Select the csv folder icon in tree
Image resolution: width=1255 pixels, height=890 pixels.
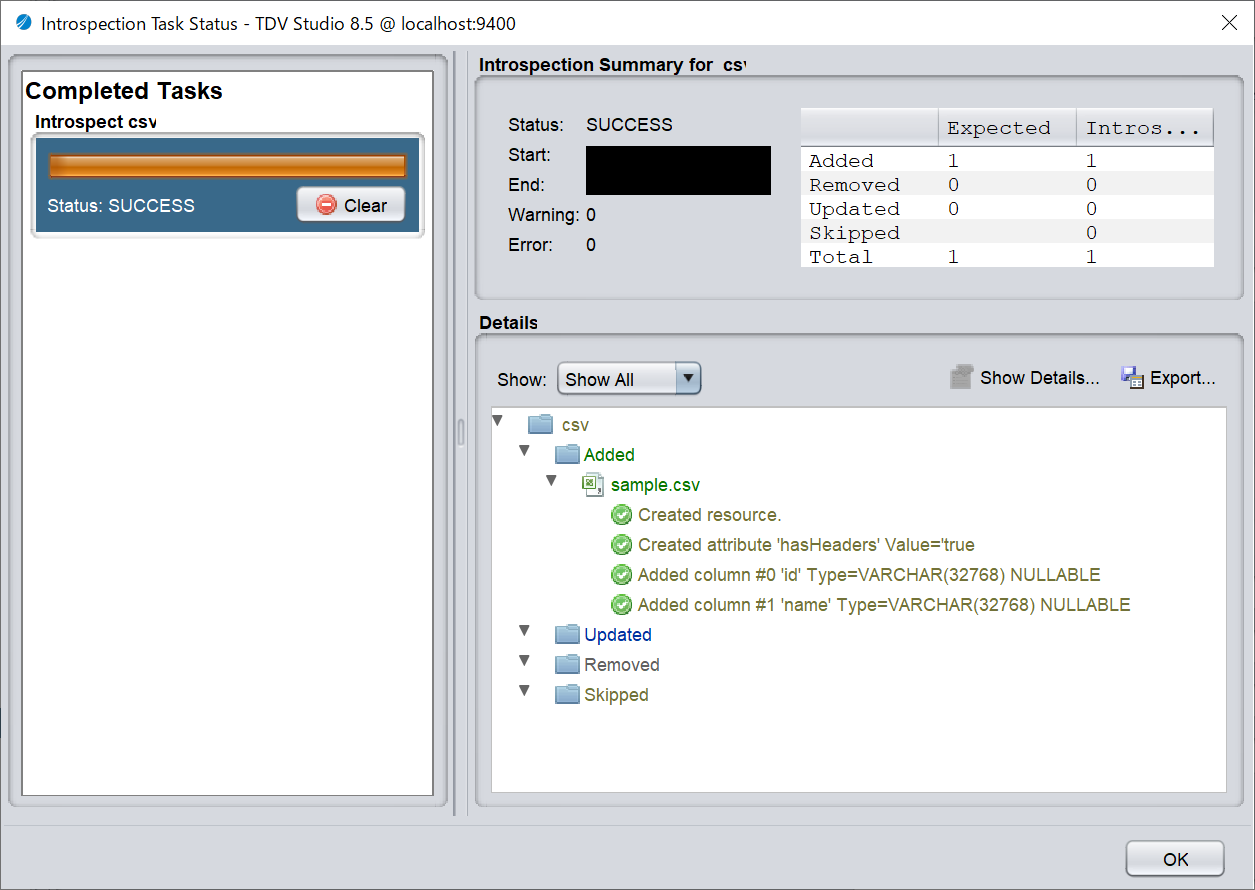click(540, 424)
